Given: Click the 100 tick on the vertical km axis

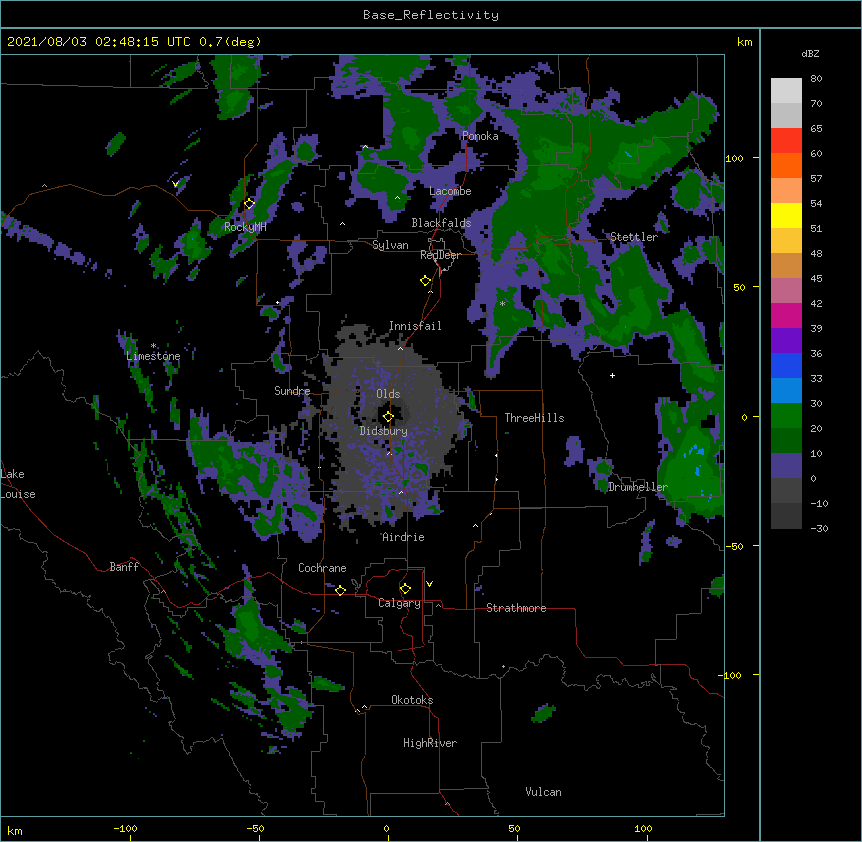Looking at the screenshot, I should pos(734,158).
